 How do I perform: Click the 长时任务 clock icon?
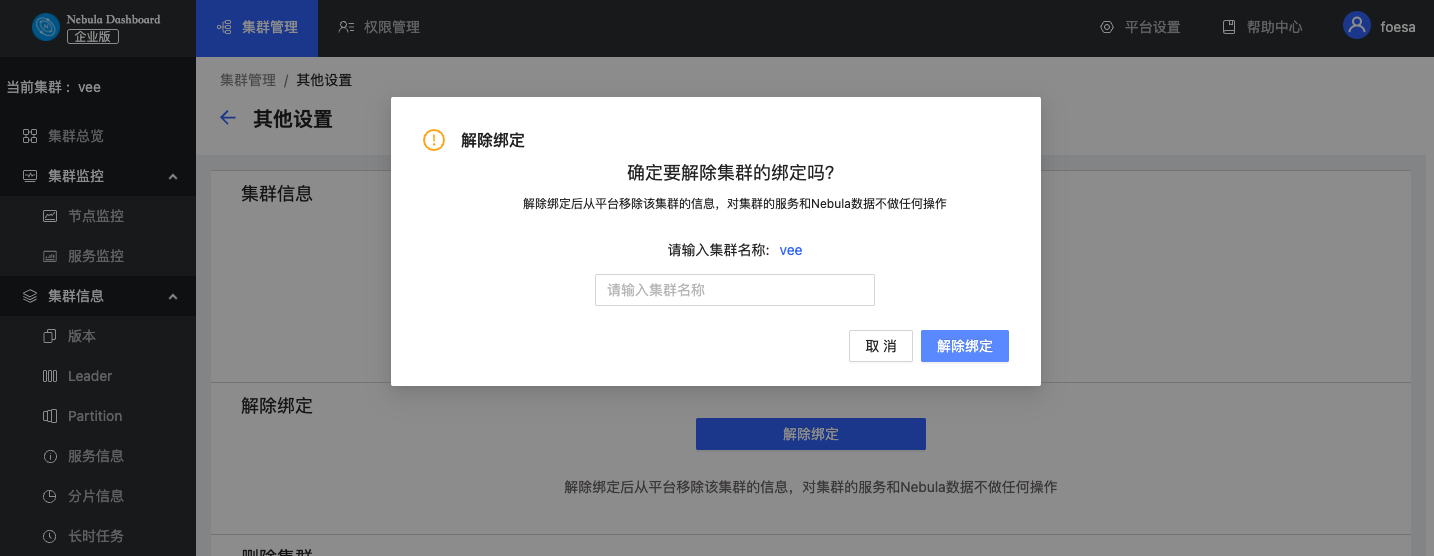[x=50, y=536]
